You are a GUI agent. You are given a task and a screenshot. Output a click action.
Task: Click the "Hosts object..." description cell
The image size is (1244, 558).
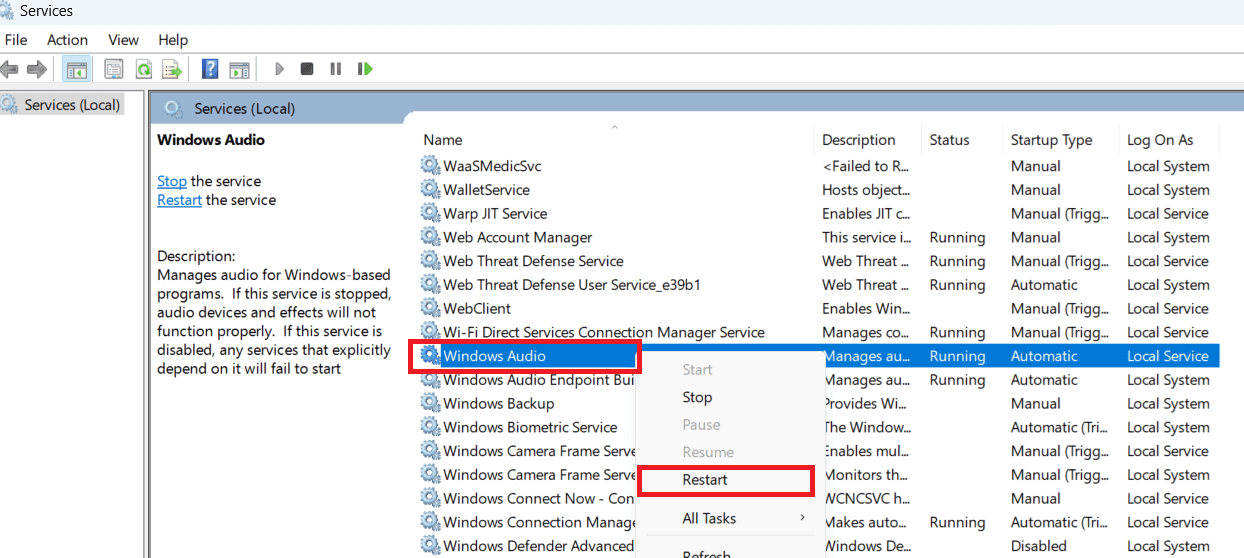point(865,190)
